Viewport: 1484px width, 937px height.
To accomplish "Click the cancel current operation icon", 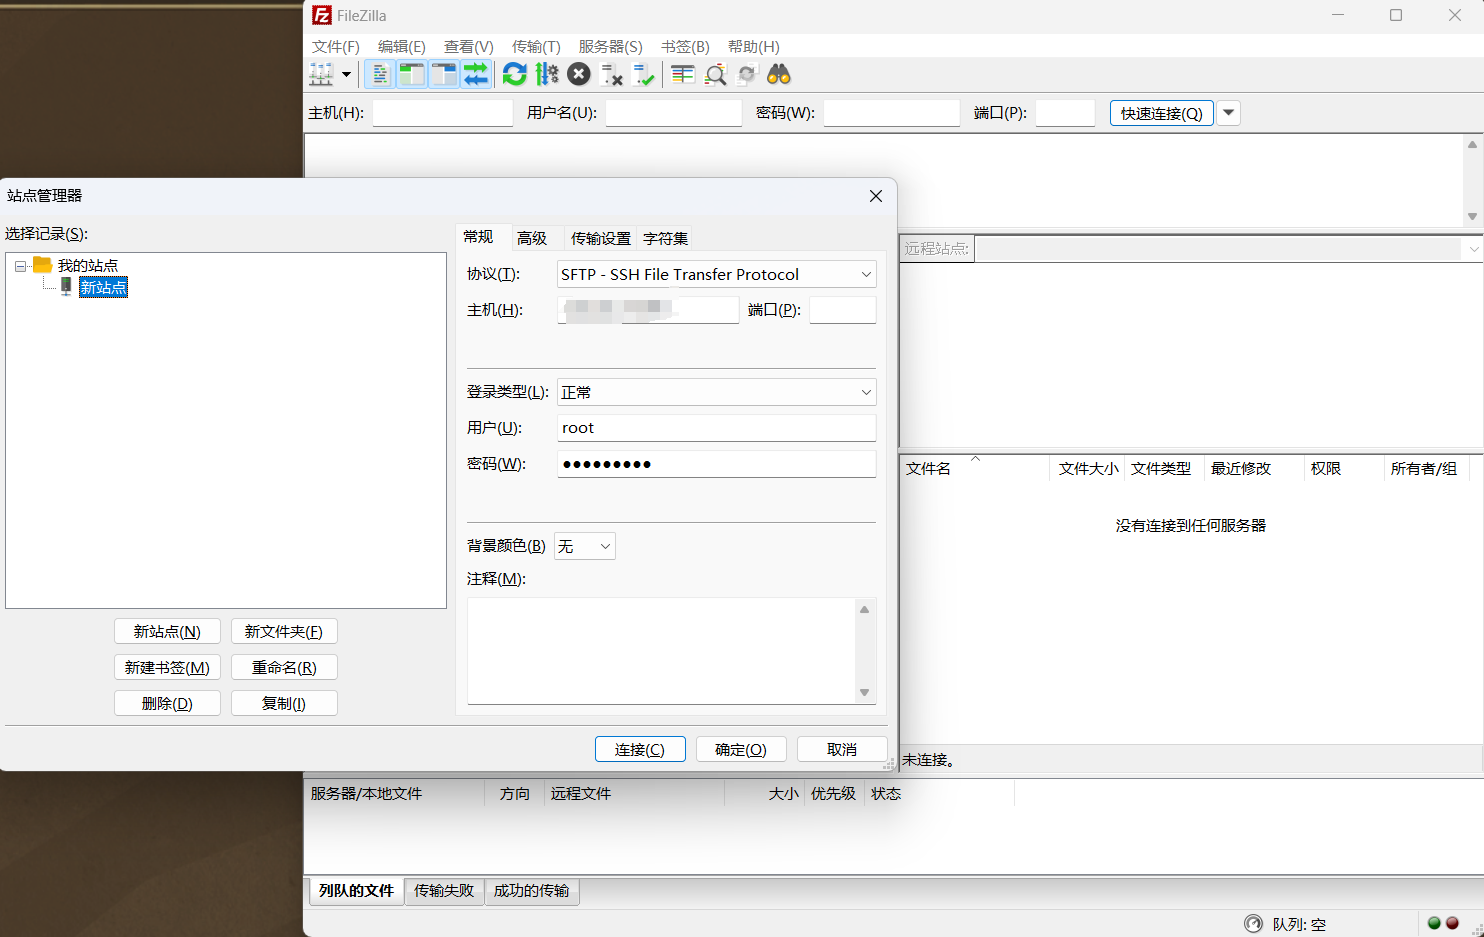I will pyautogui.click(x=579, y=74).
